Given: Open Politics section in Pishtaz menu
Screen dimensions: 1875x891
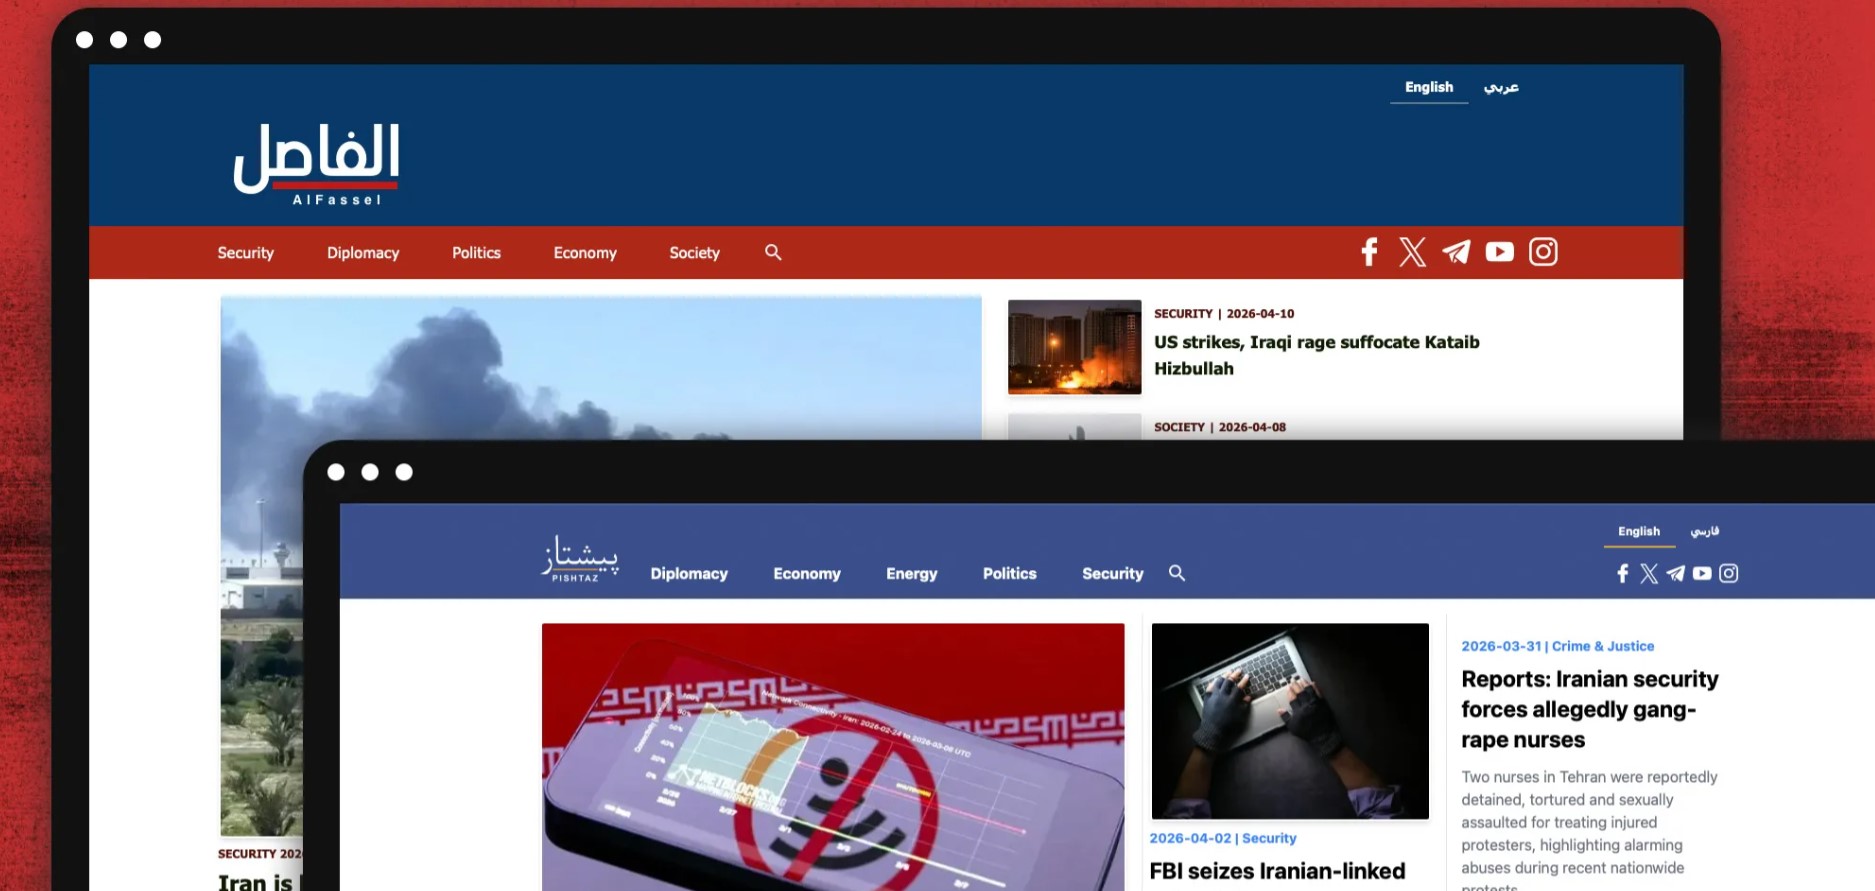Looking at the screenshot, I should pyautogui.click(x=1010, y=574).
